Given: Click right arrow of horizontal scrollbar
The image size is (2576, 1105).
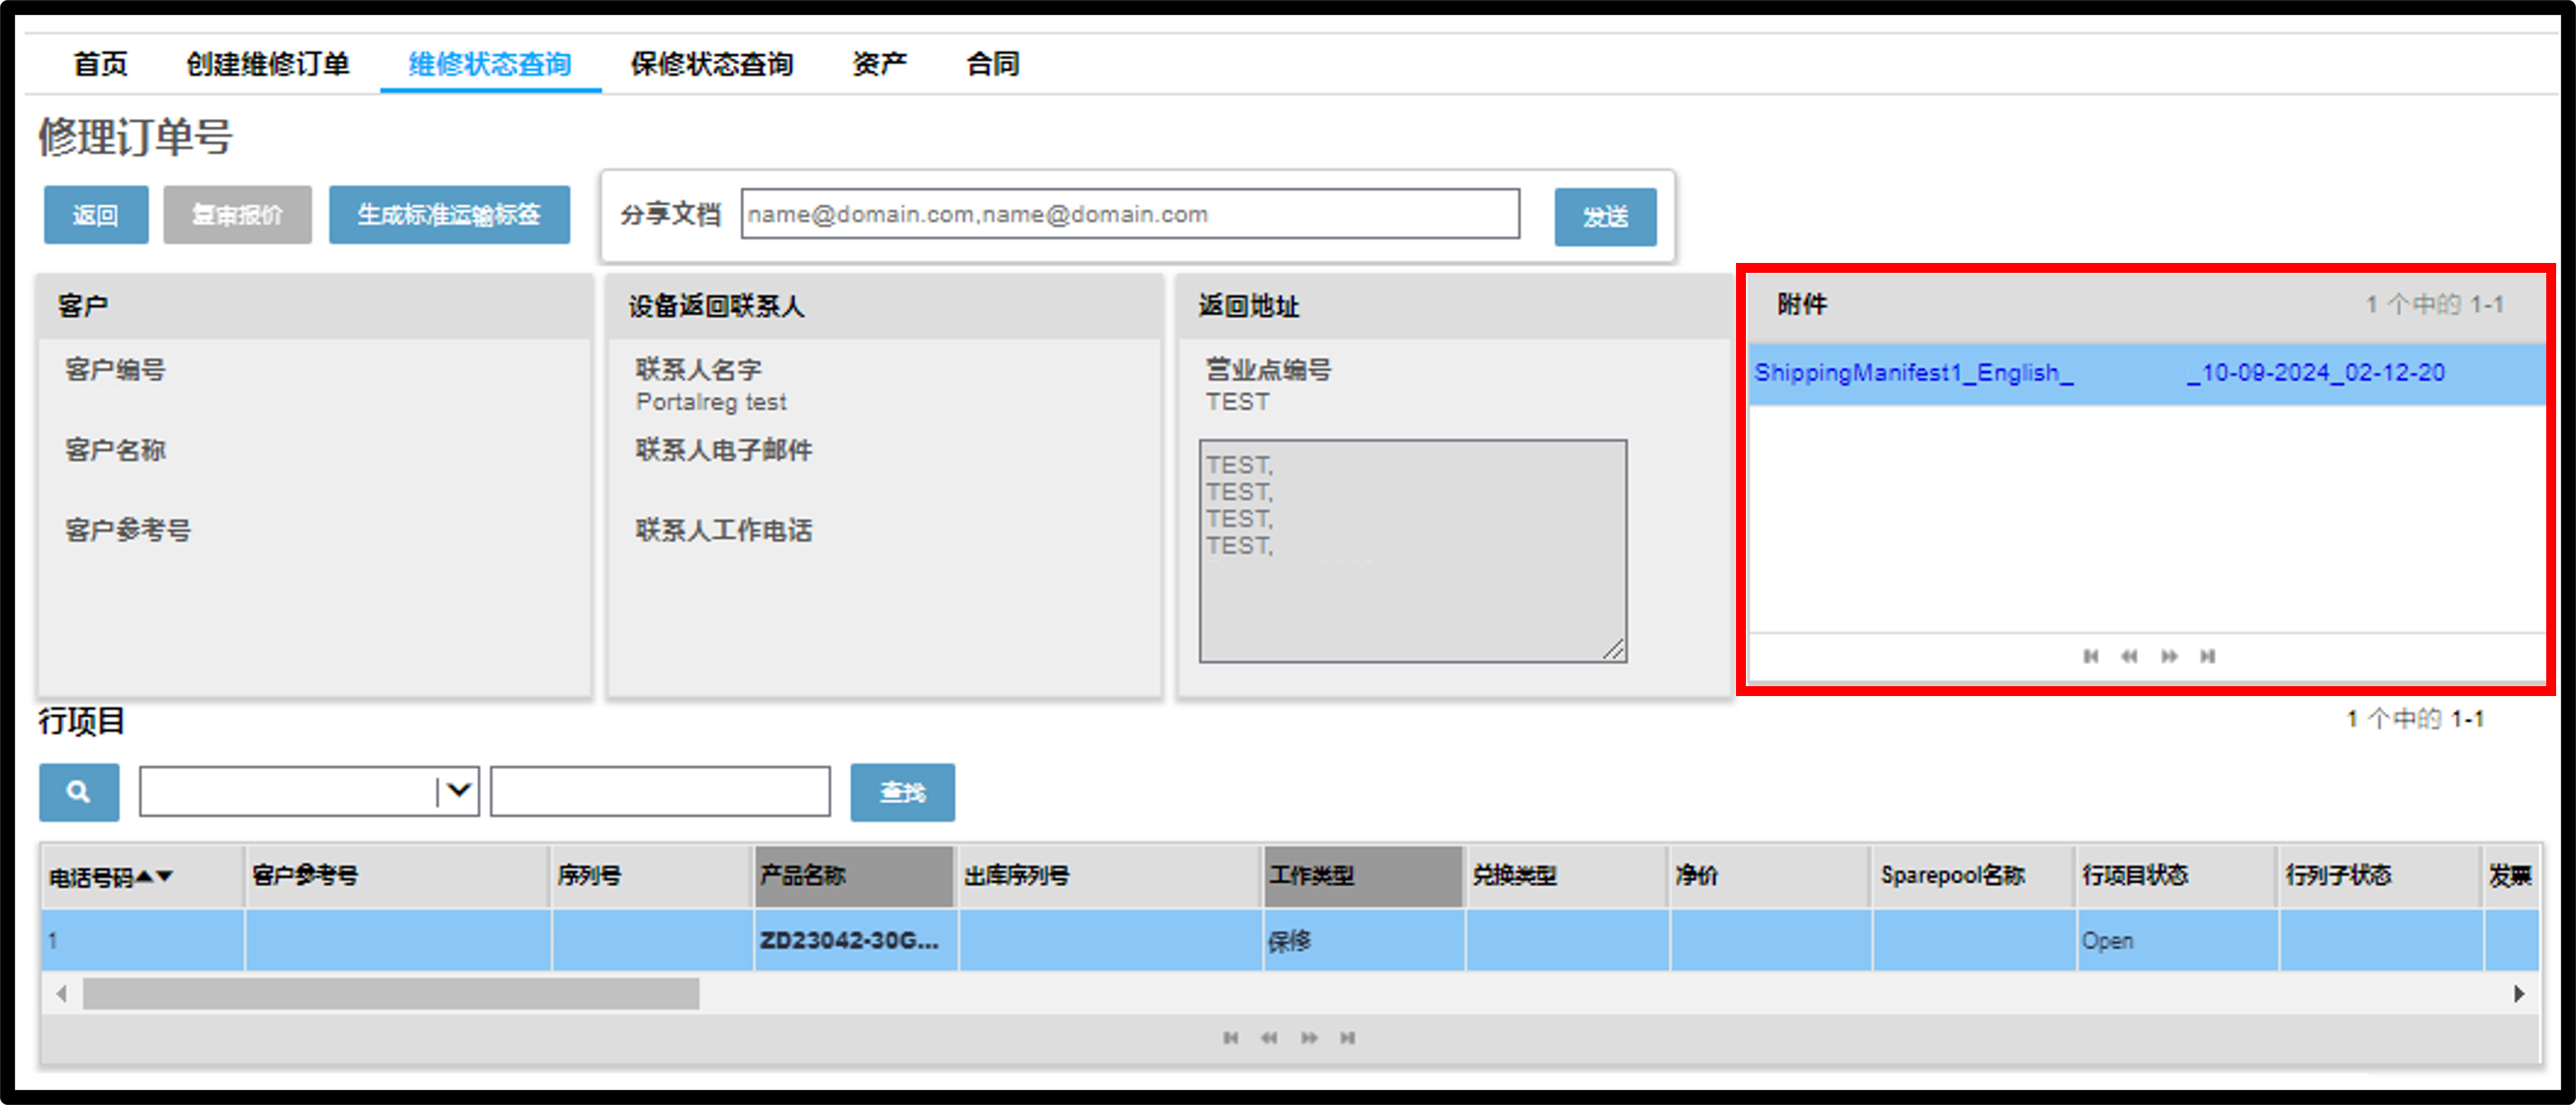Looking at the screenshot, I should 2519,994.
